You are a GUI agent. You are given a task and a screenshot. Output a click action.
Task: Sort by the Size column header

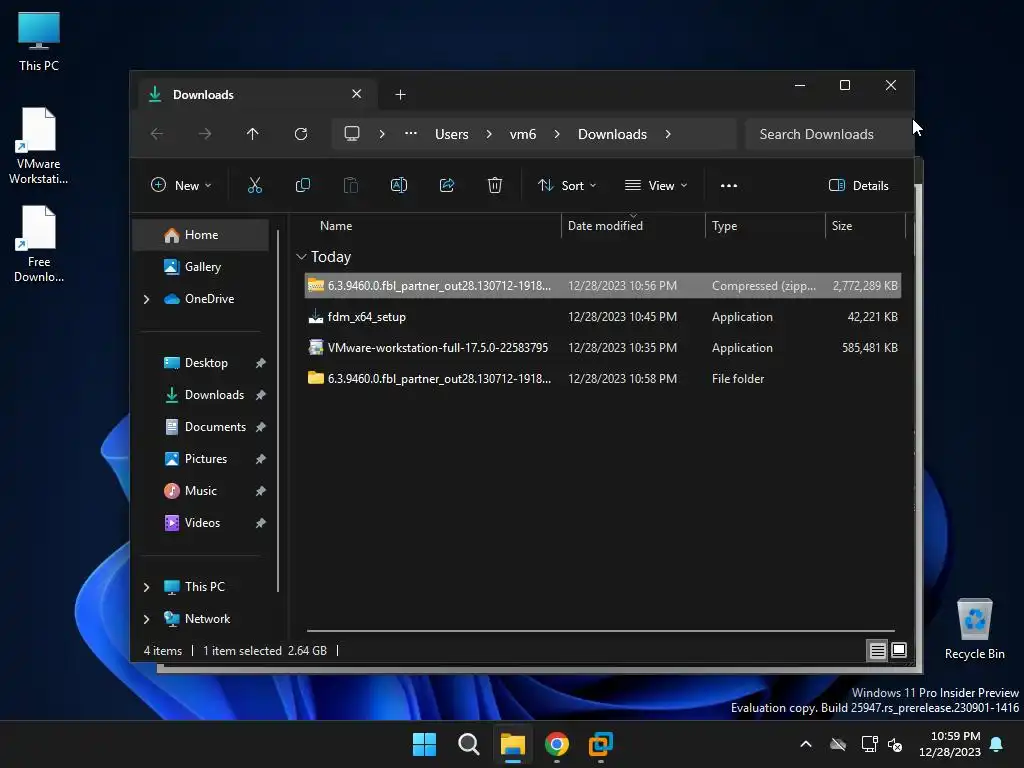(842, 226)
